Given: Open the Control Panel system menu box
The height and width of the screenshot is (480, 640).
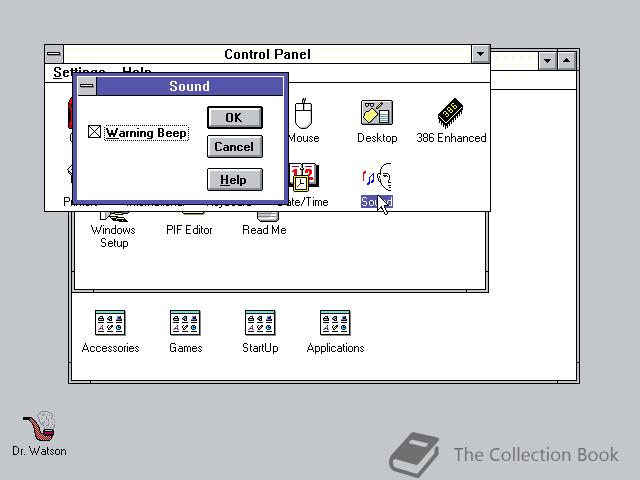Looking at the screenshot, I should pyautogui.click(x=54, y=53).
